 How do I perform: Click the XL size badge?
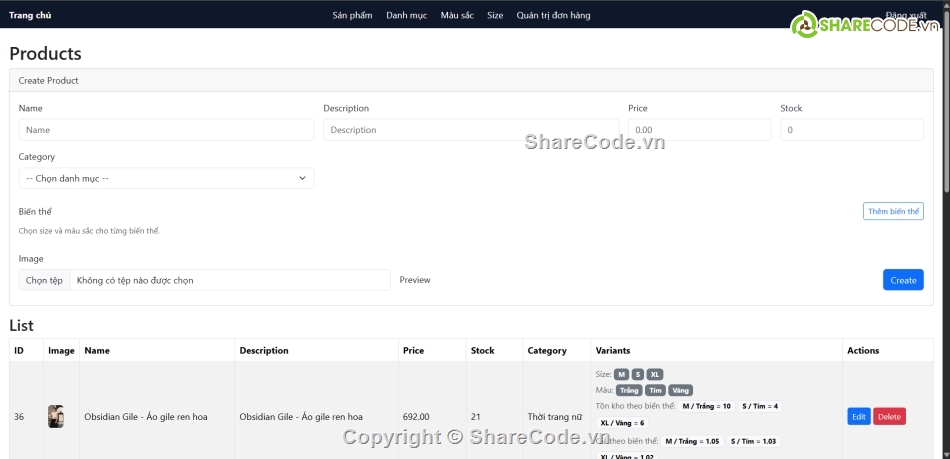(x=655, y=374)
